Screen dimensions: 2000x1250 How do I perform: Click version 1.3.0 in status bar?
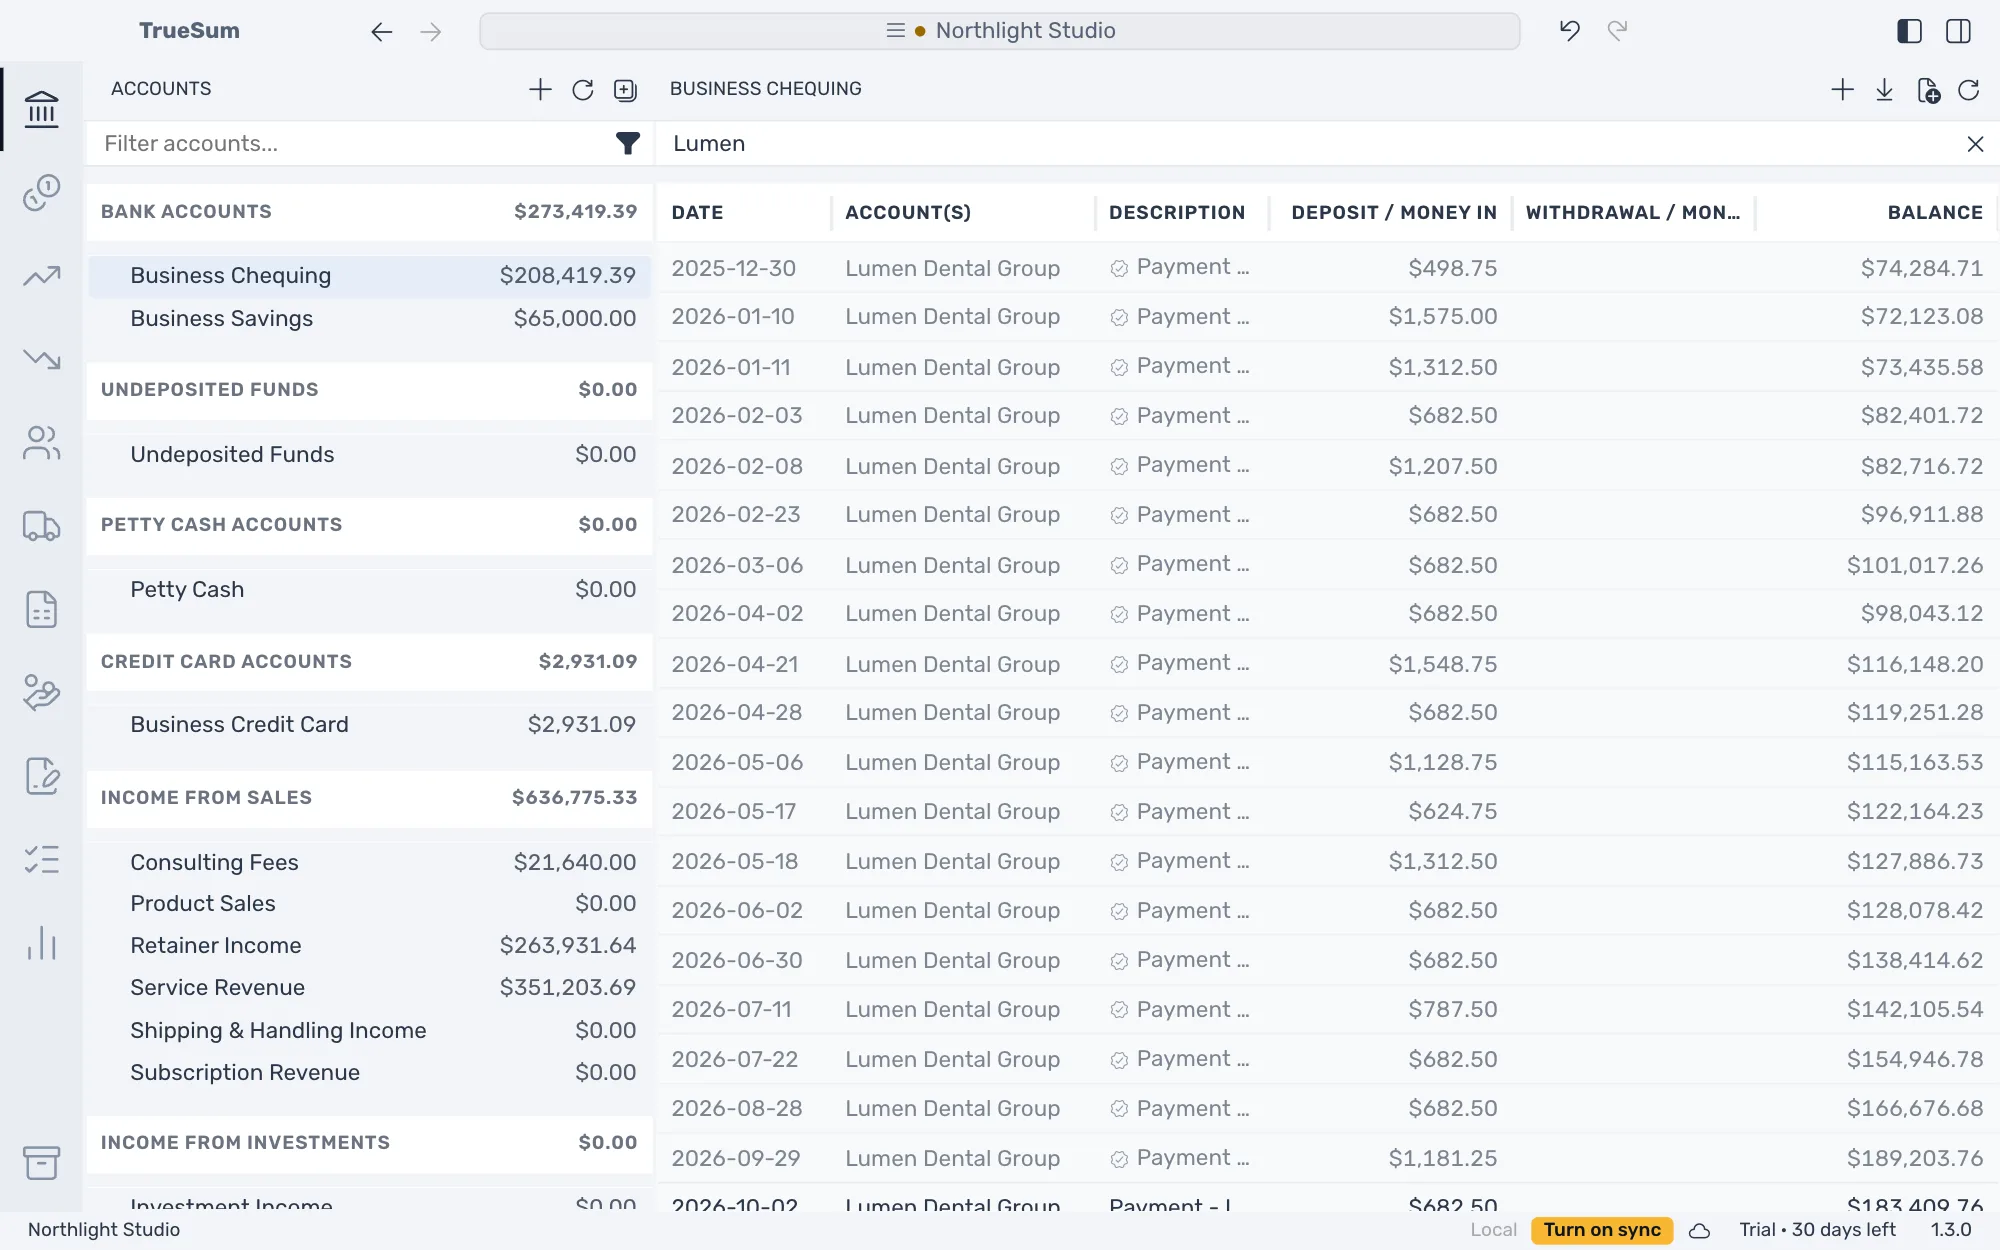point(1951,1230)
